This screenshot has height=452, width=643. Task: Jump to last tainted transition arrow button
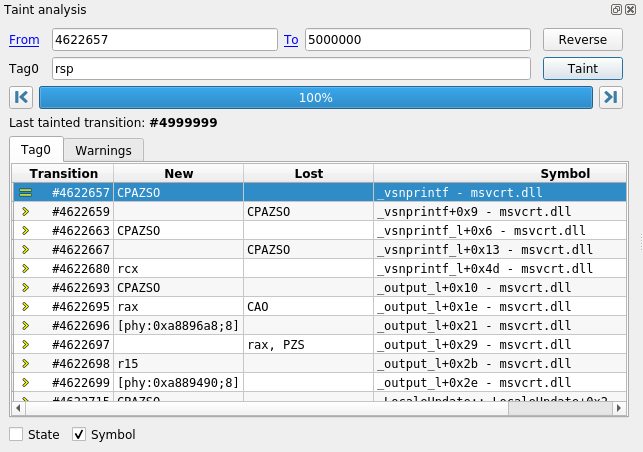(x=610, y=97)
